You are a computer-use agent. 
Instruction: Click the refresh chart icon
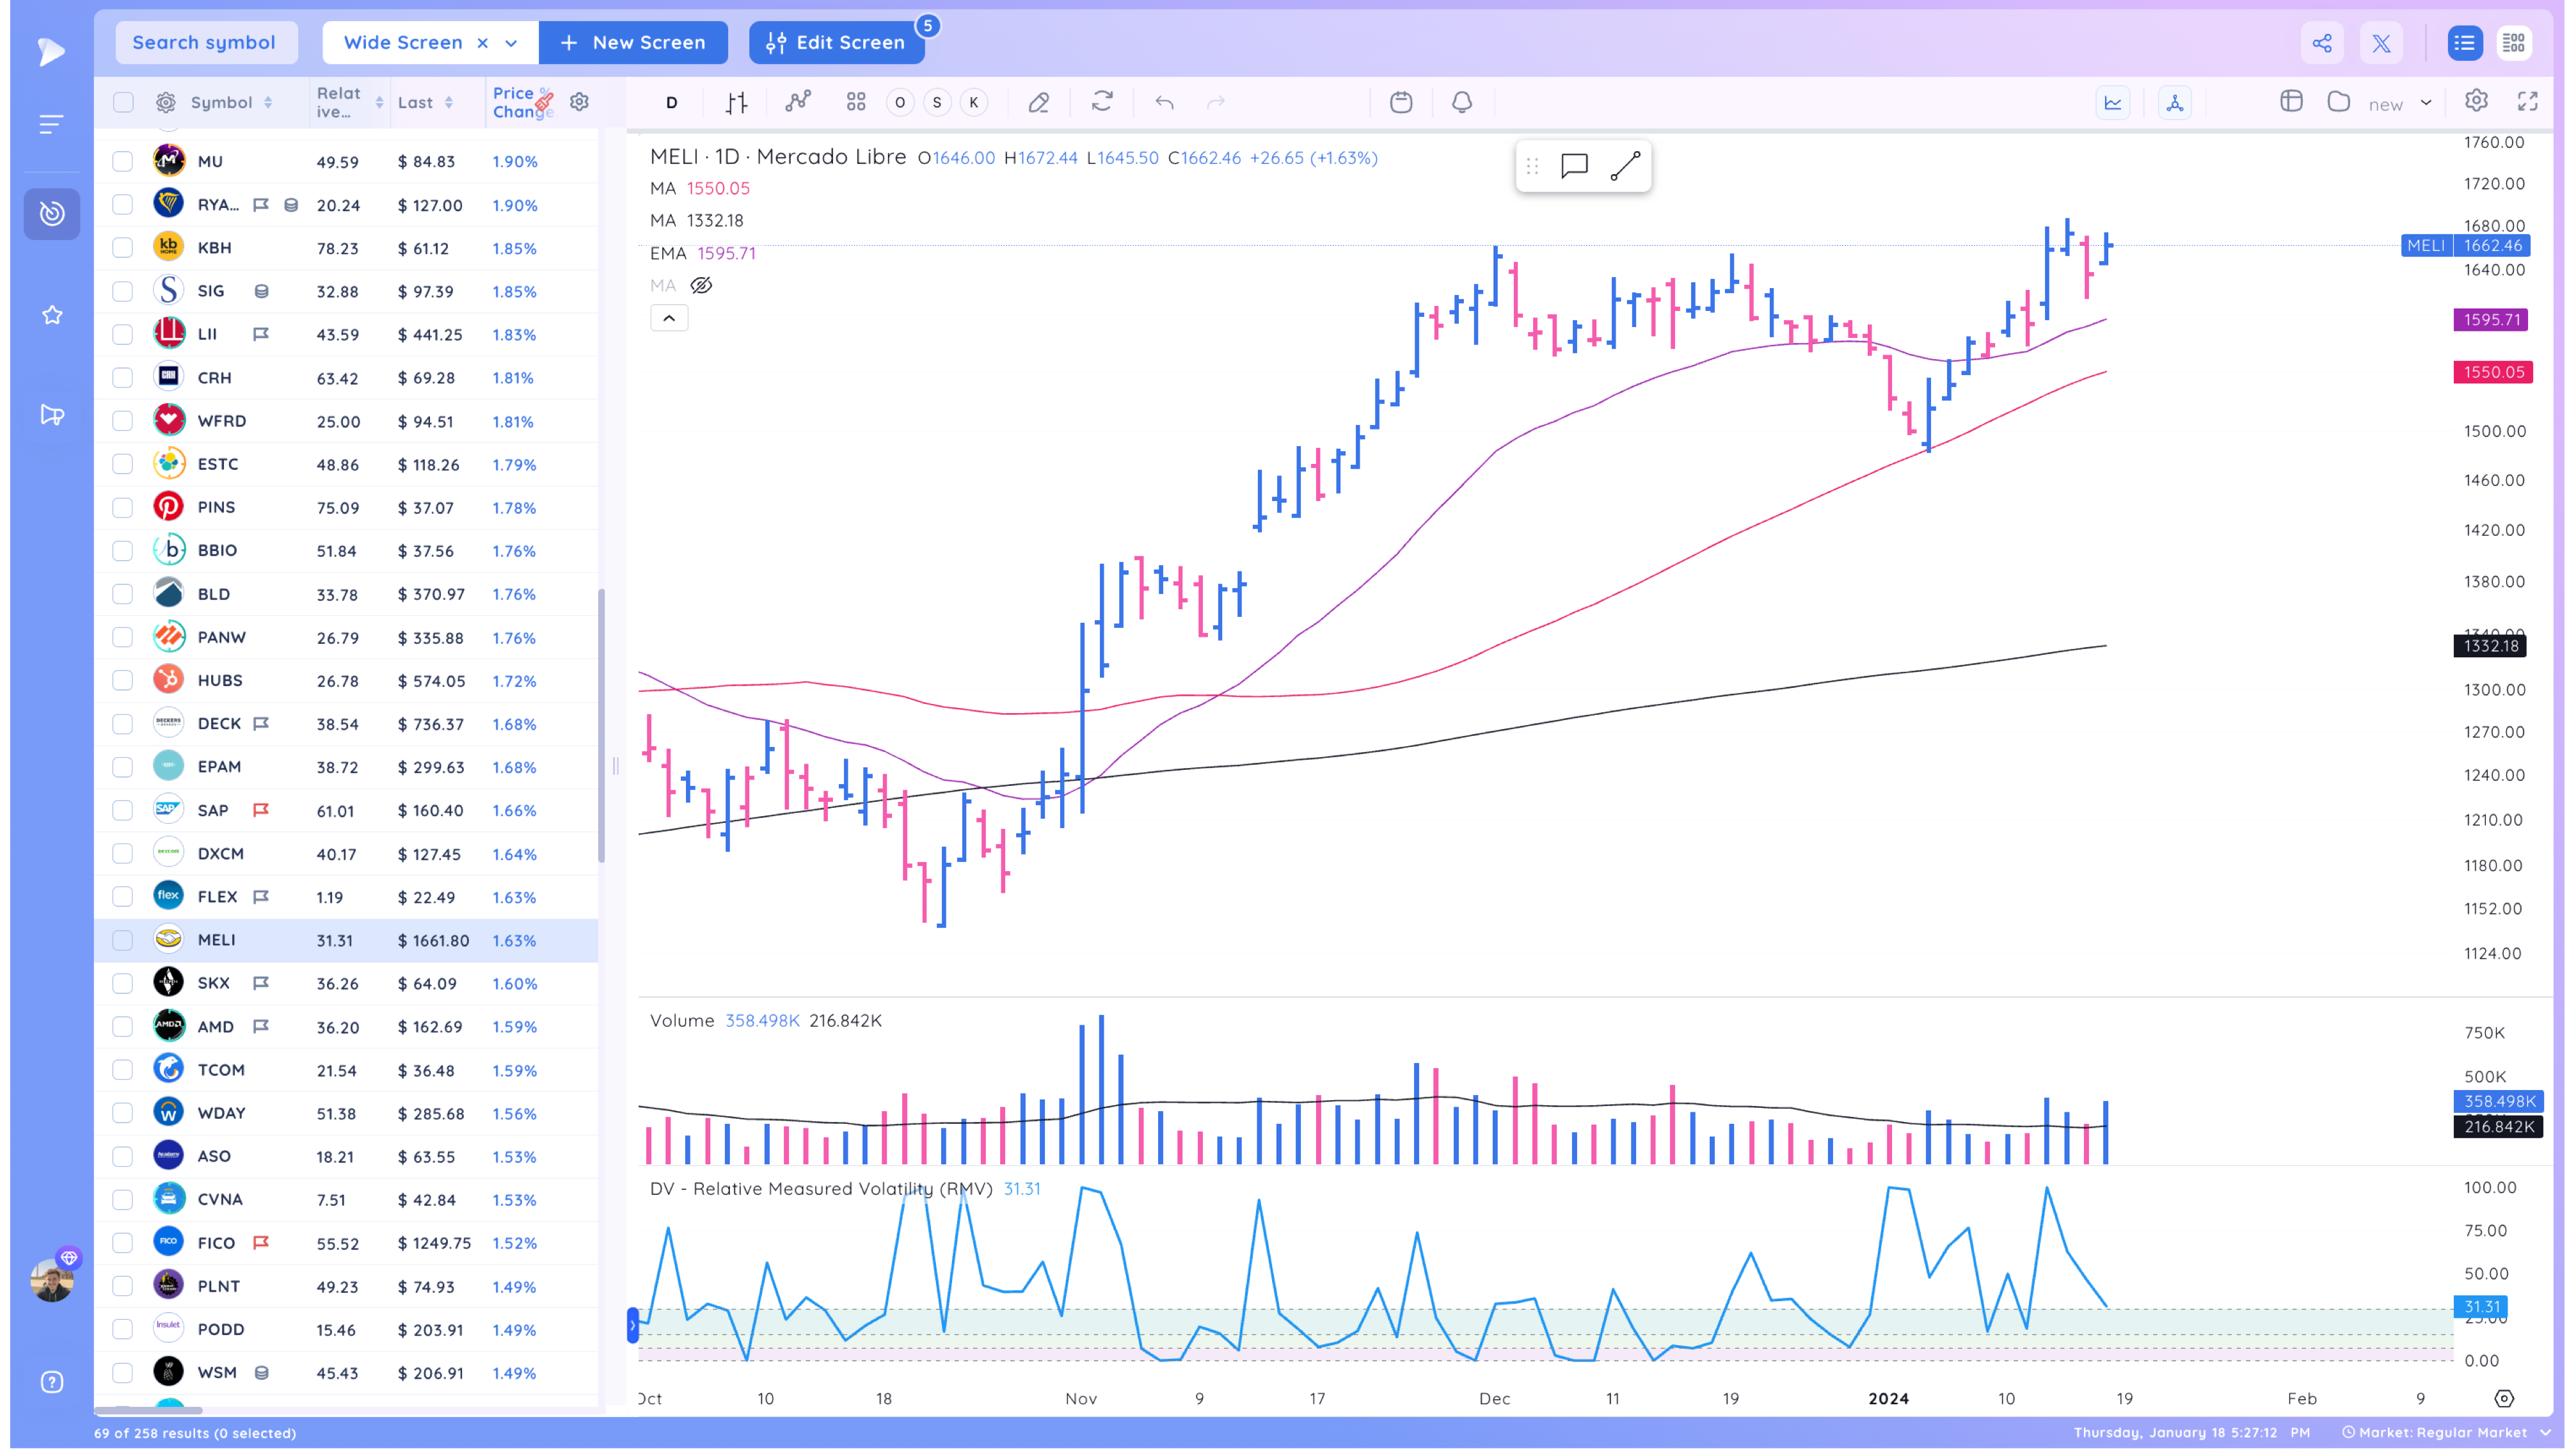pos(1102,102)
